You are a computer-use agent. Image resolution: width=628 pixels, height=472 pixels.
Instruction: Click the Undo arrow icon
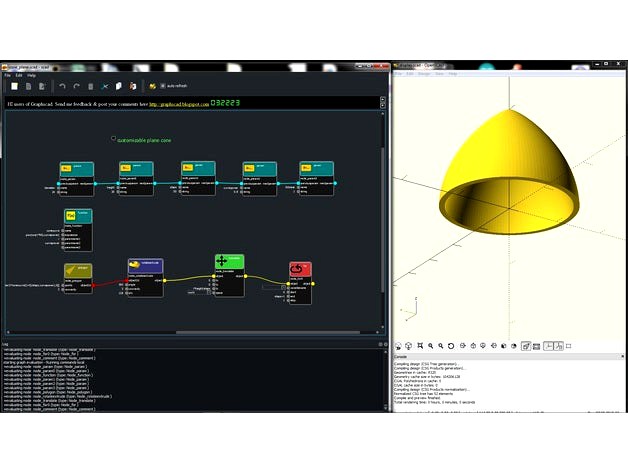pyautogui.click(x=61, y=87)
